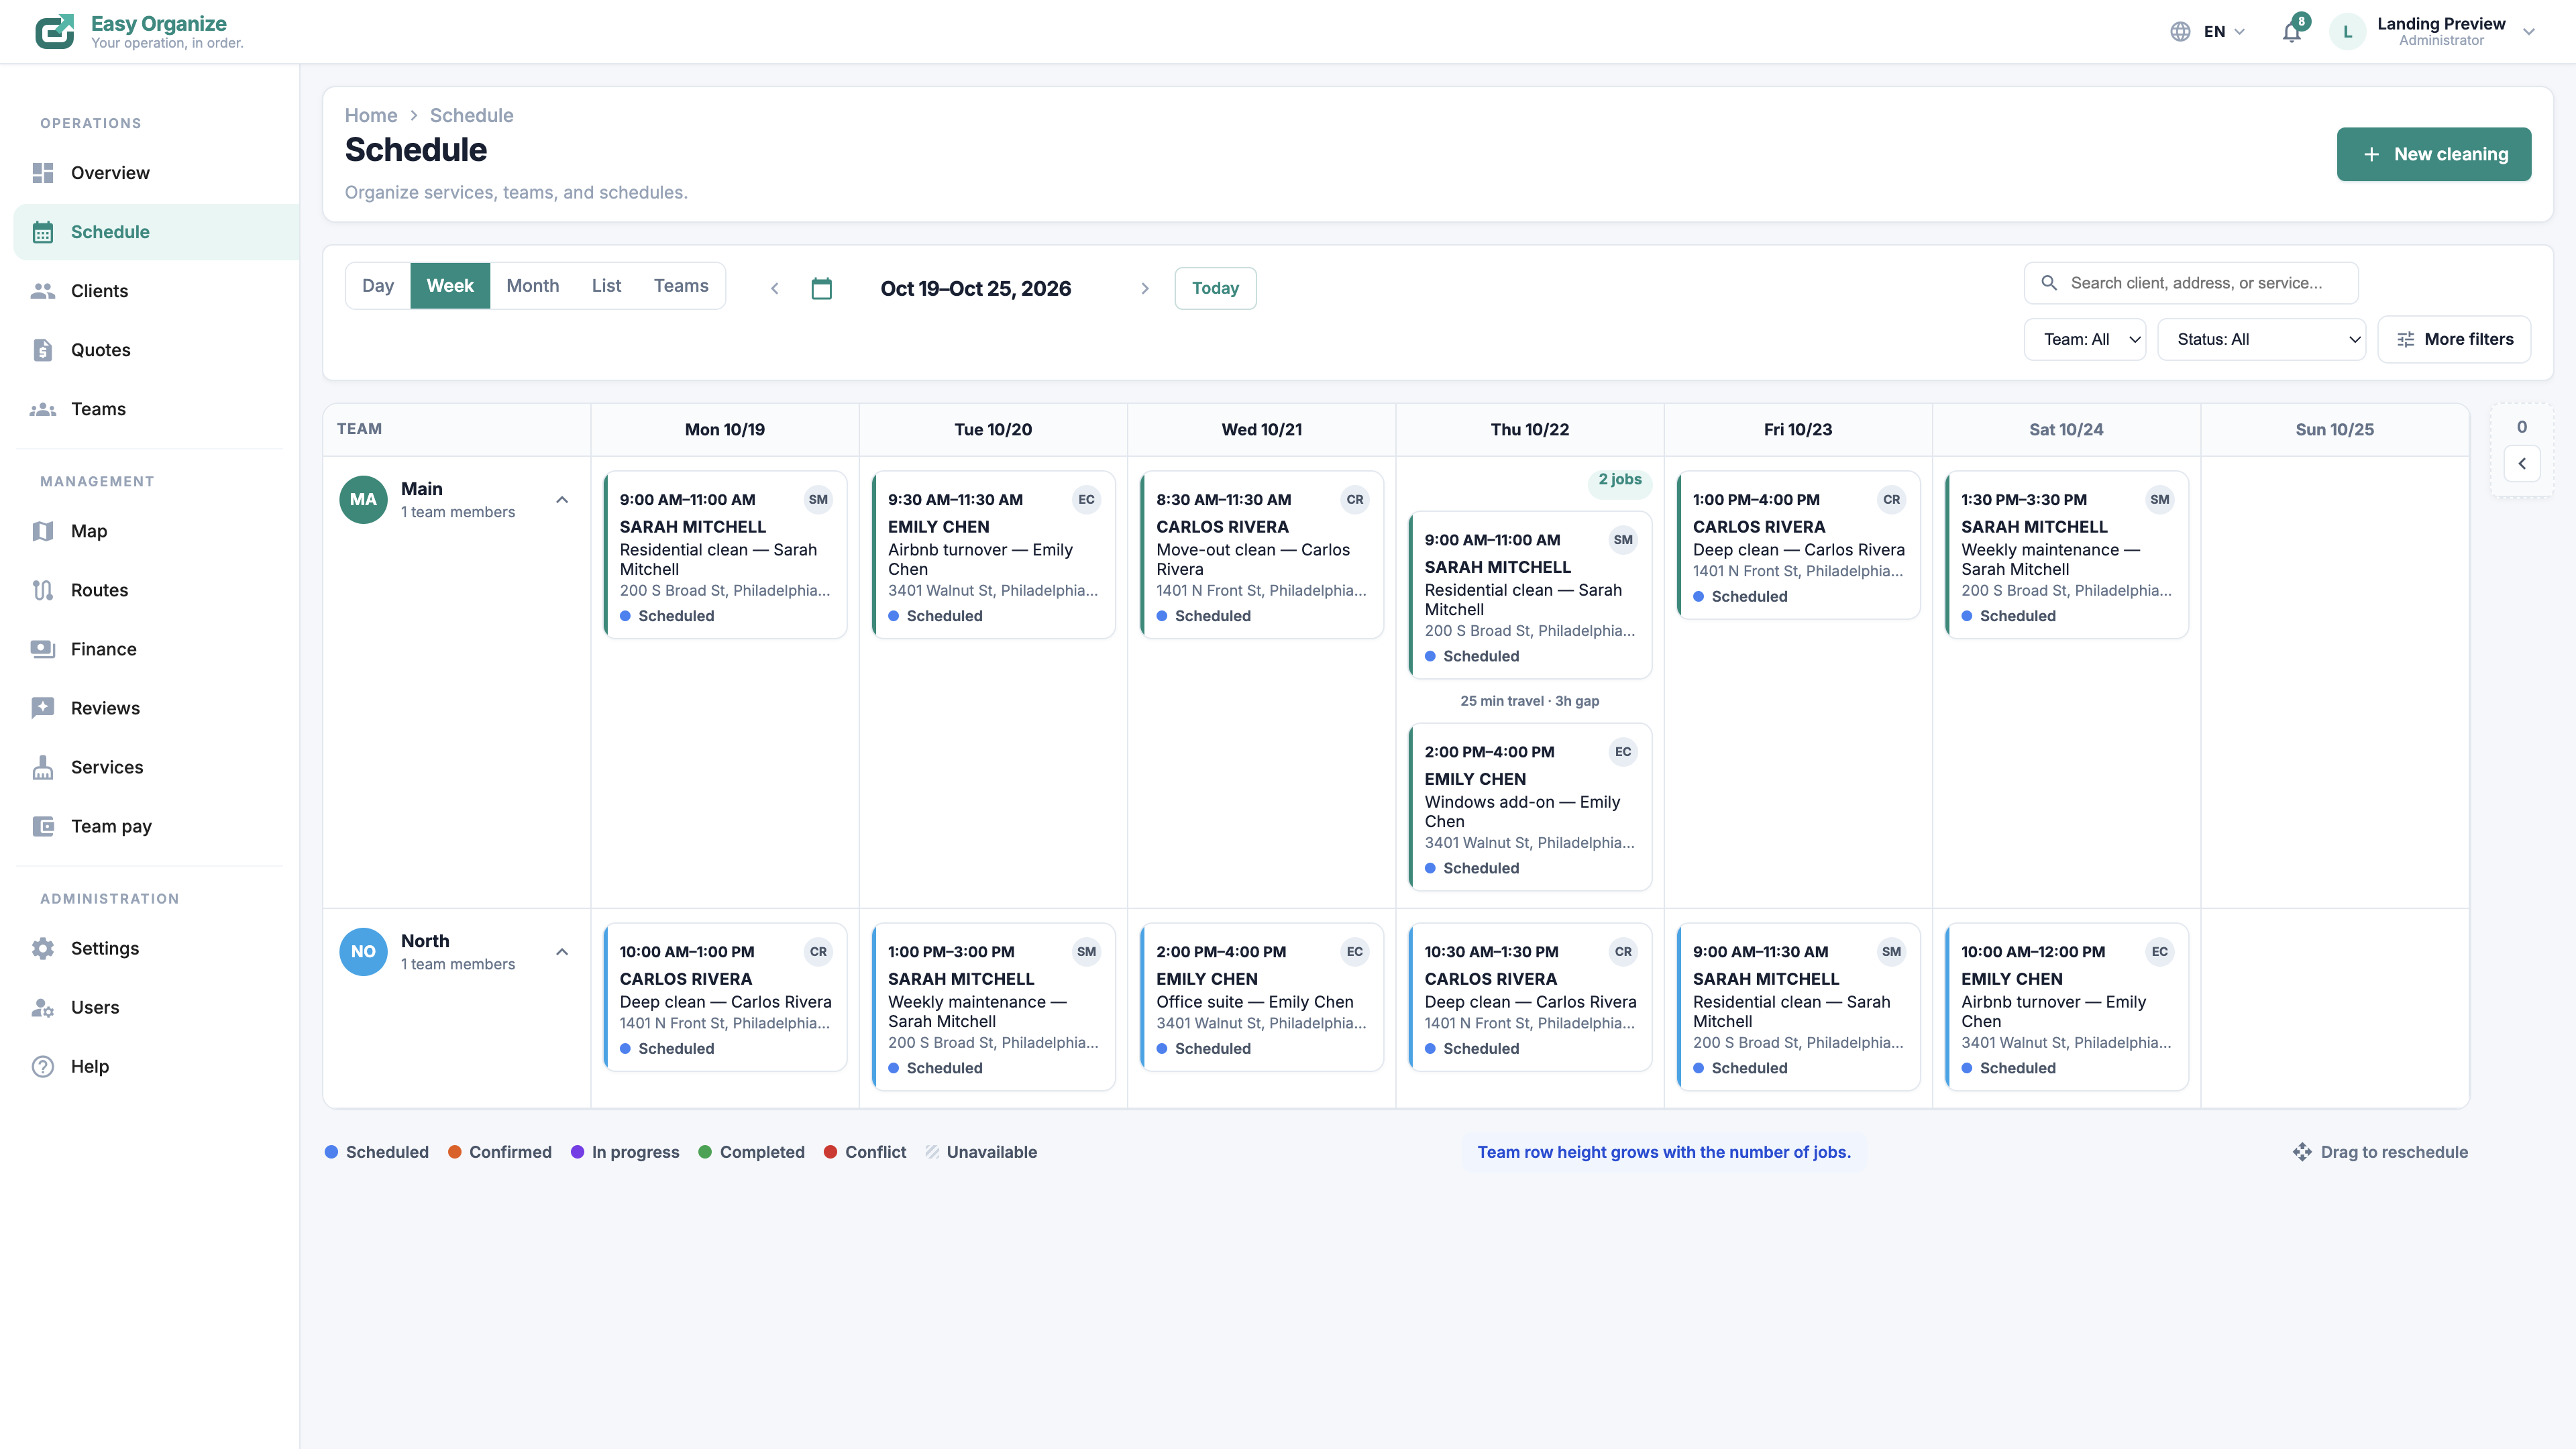Click the Map icon
Viewport: 2576px width, 1449px height.
click(43, 531)
